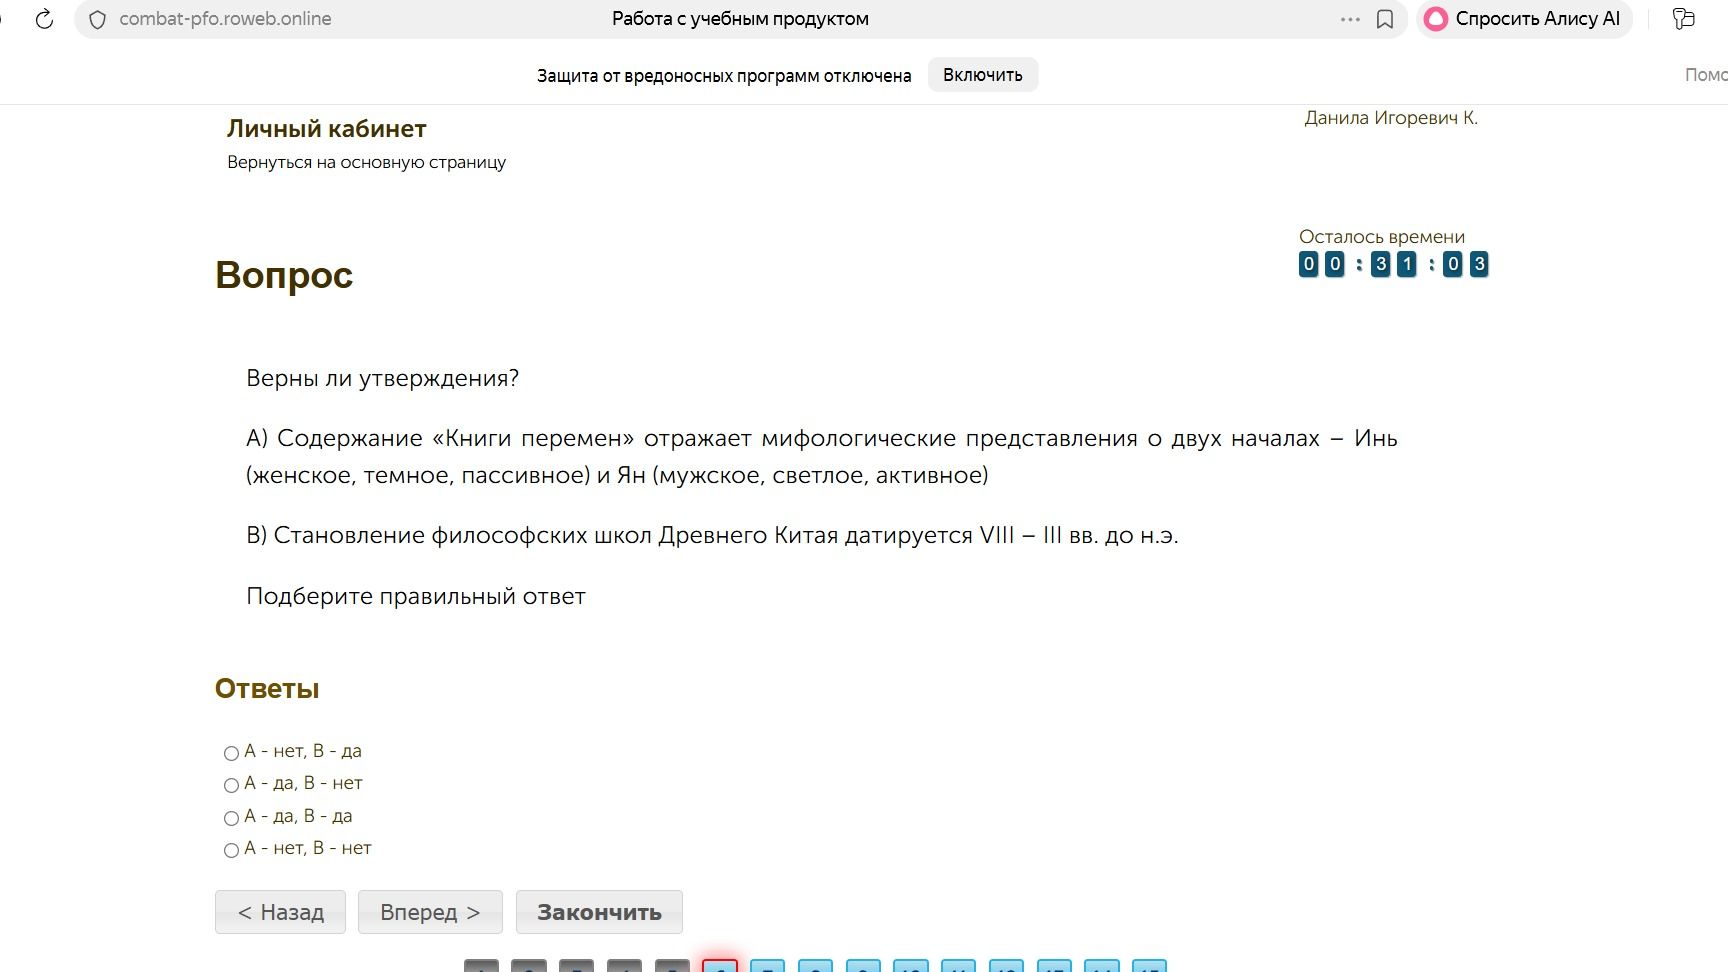Click the address bar URL combat-pfo.roweb.online
This screenshot has height=972, width=1728.
point(225,19)
